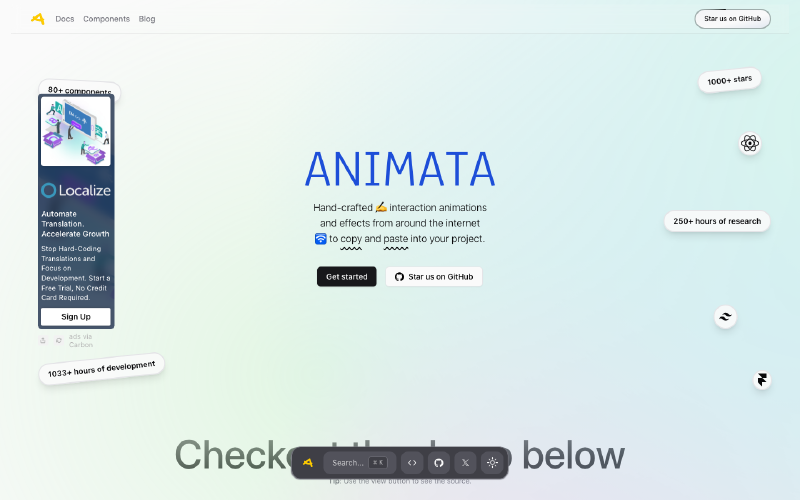800x500 pixels.
Task: Go to the Components page
Action: coord(106,19)
